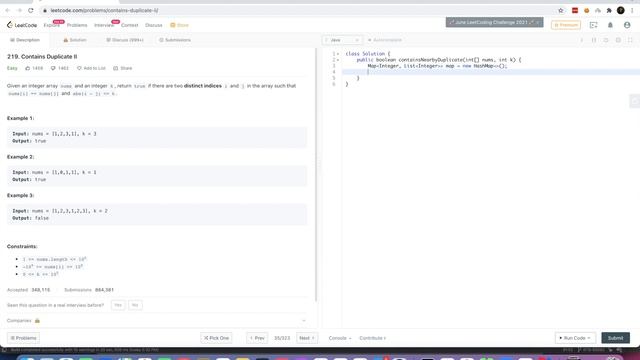Open the user profile avatar menu

(x=627, y=25)
